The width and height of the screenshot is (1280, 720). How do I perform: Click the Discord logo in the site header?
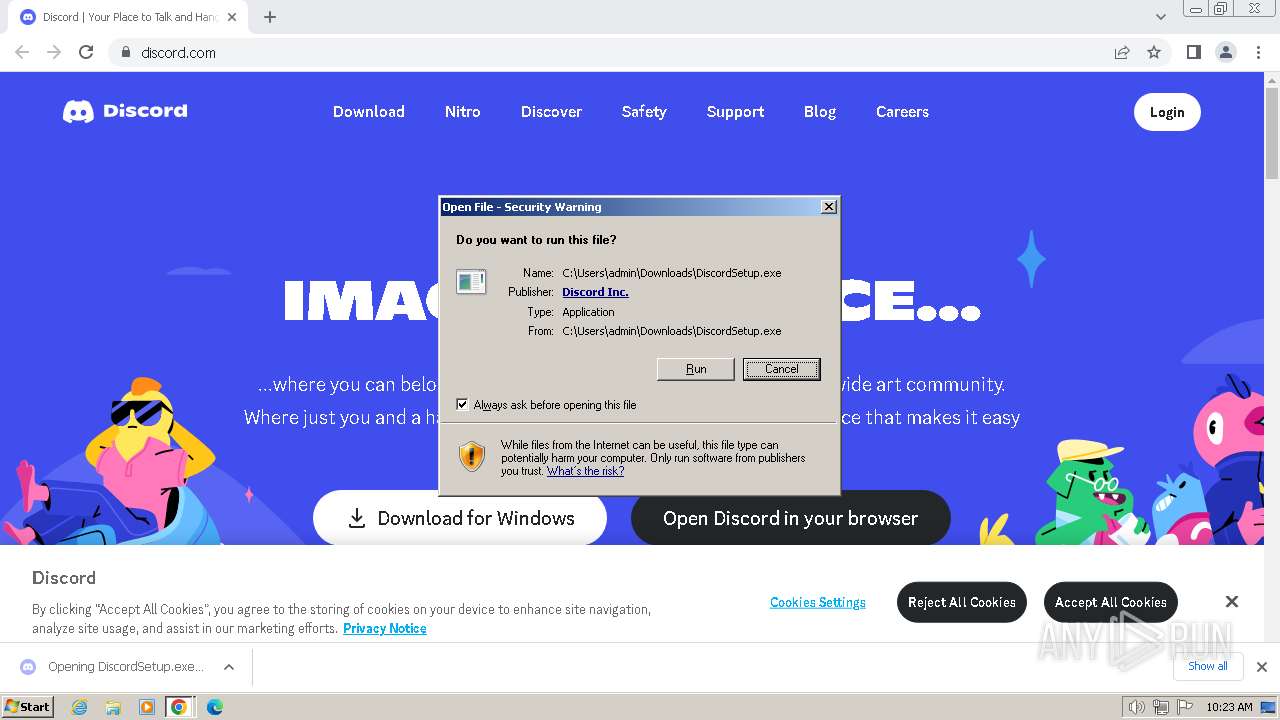coord(125,111)
